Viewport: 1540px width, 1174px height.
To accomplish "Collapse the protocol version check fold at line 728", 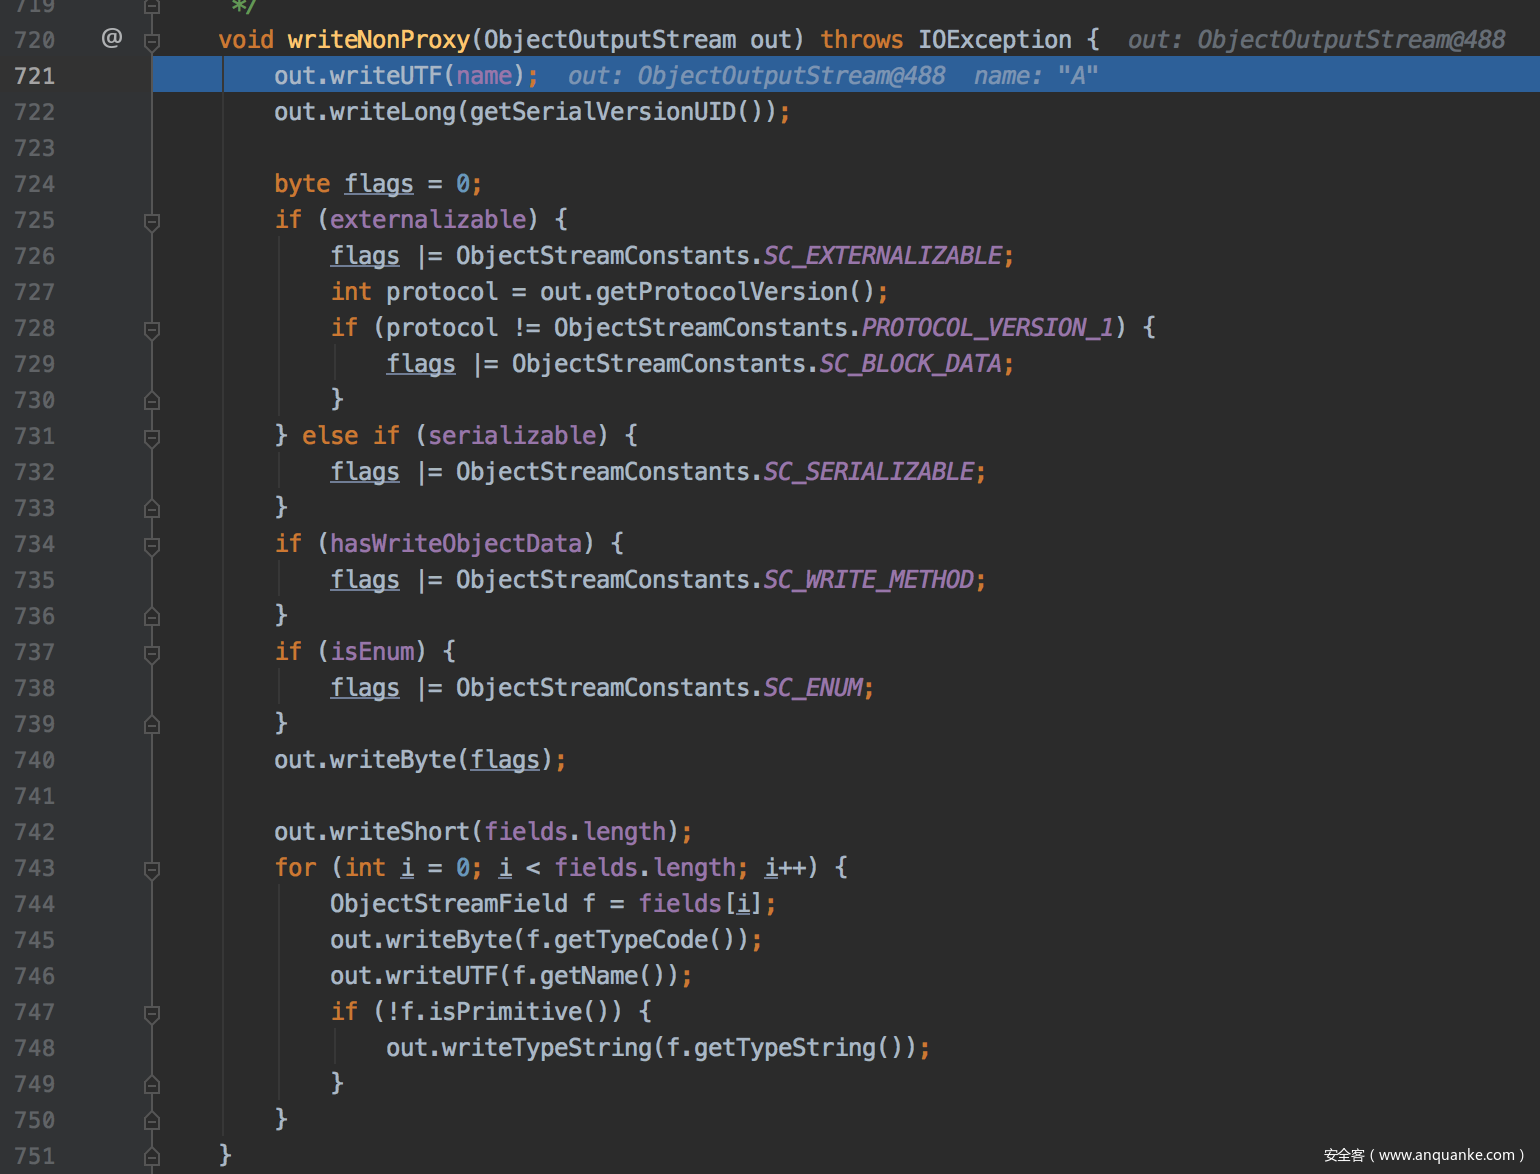I will (152, 329).
